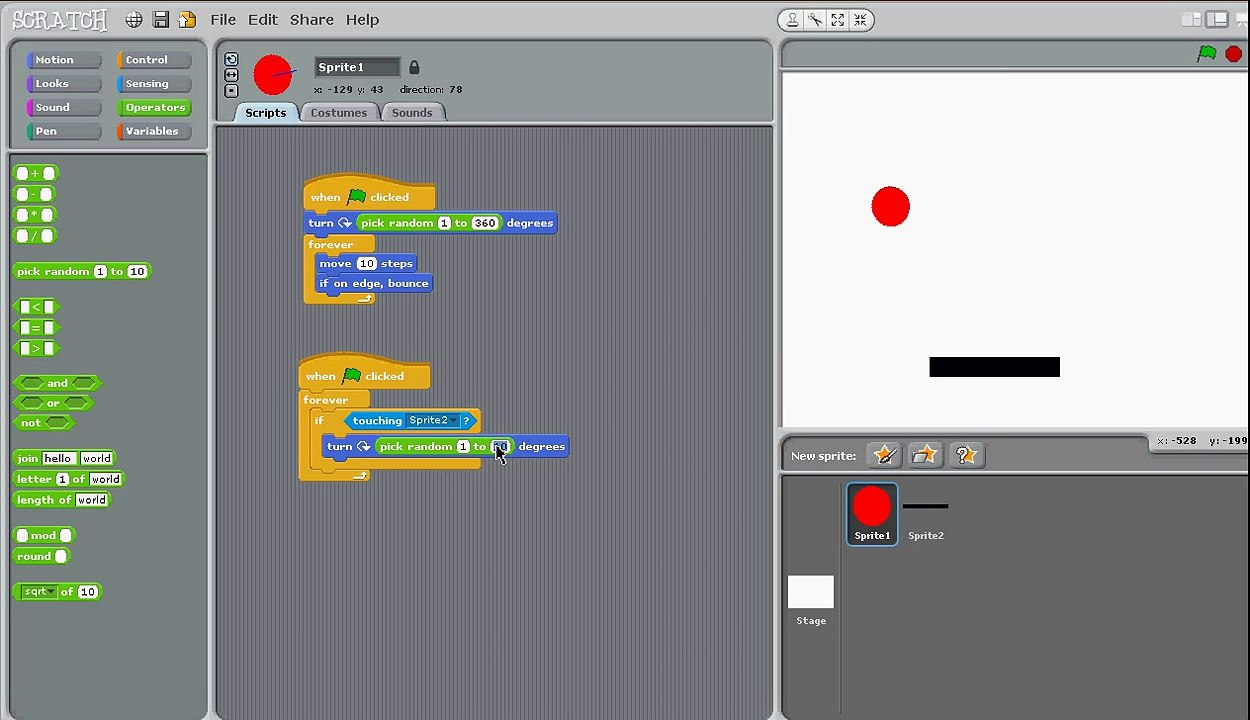Open the Looks blocks category
Image resolution: width=1250 pixels, height=720 pixels.
64,84
